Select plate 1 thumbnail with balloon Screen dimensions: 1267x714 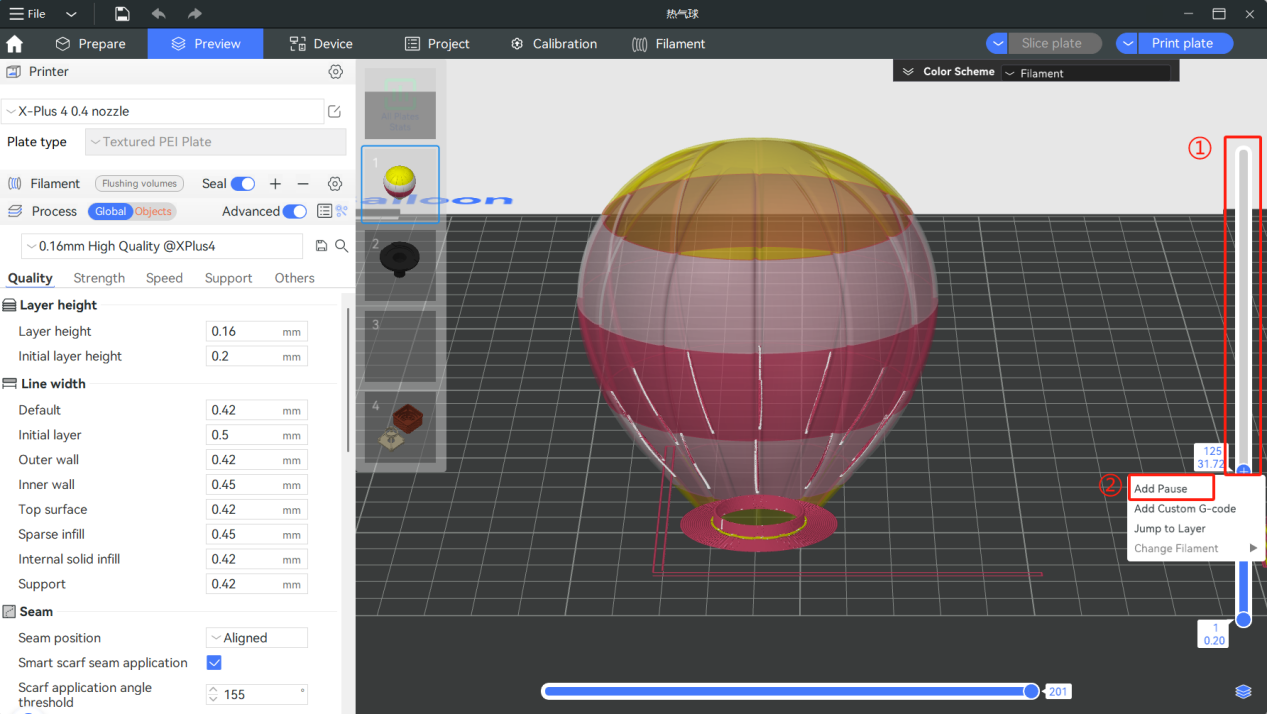(x=400, y=183)
